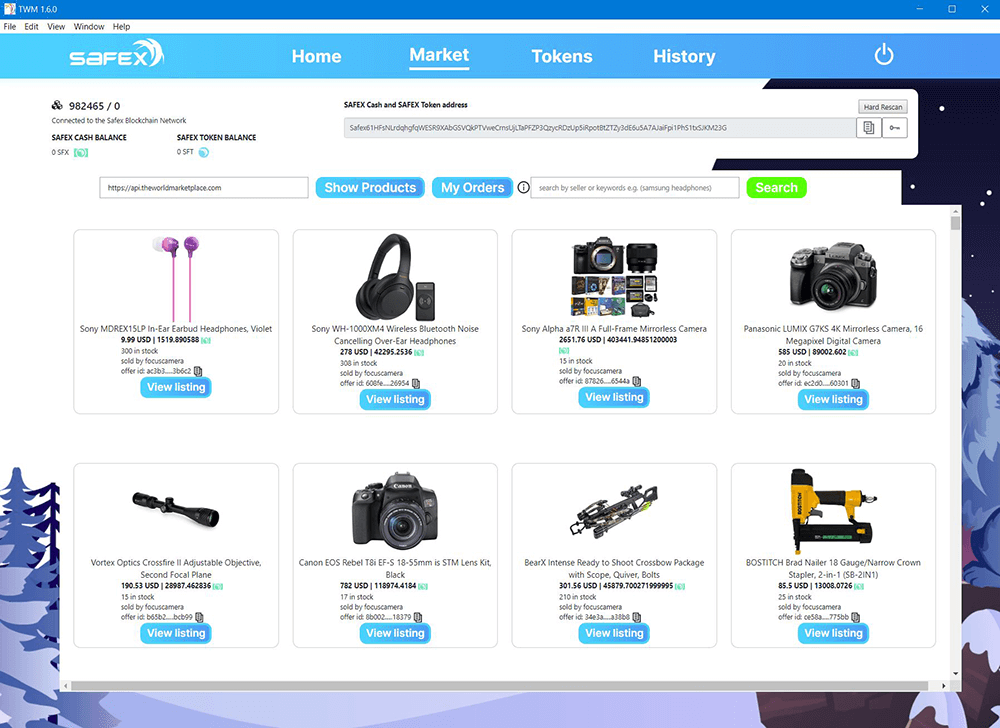The height and width of the screenshot is (728, 1000).
Task: Click SFX icon next to 1519.890588 price
Action: coord(206,340)
